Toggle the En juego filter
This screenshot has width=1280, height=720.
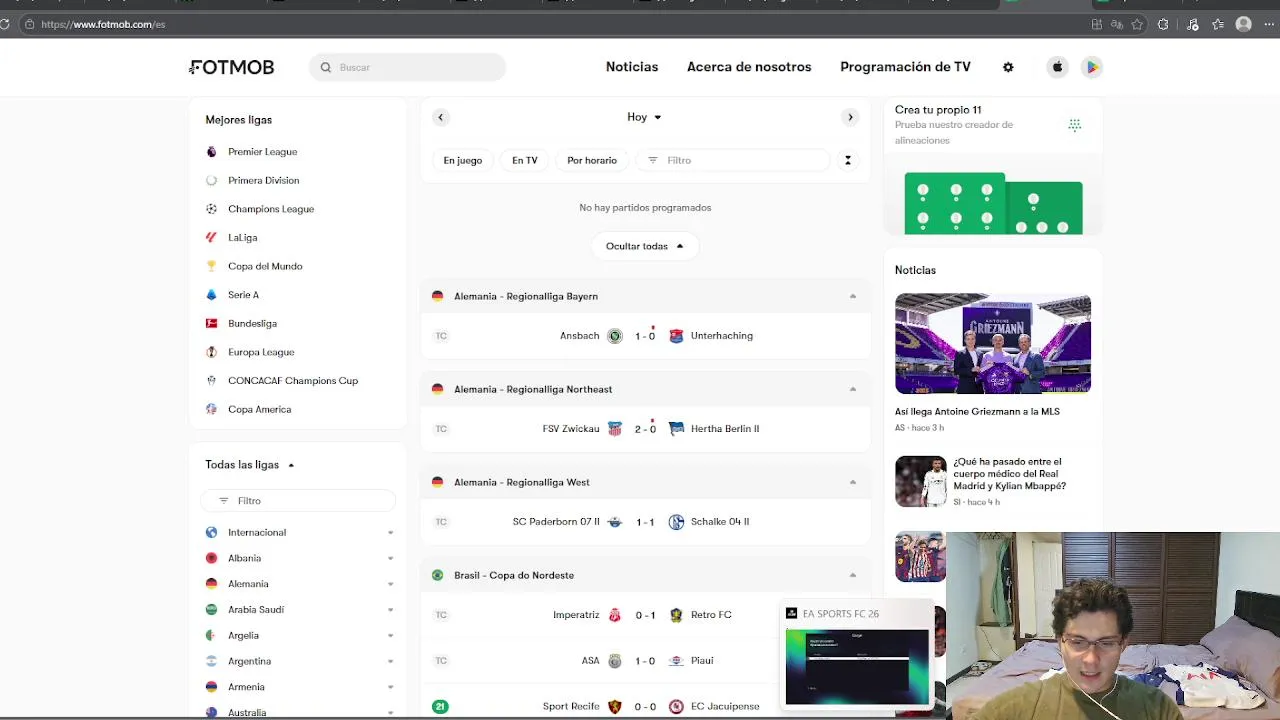click(463, 160)
